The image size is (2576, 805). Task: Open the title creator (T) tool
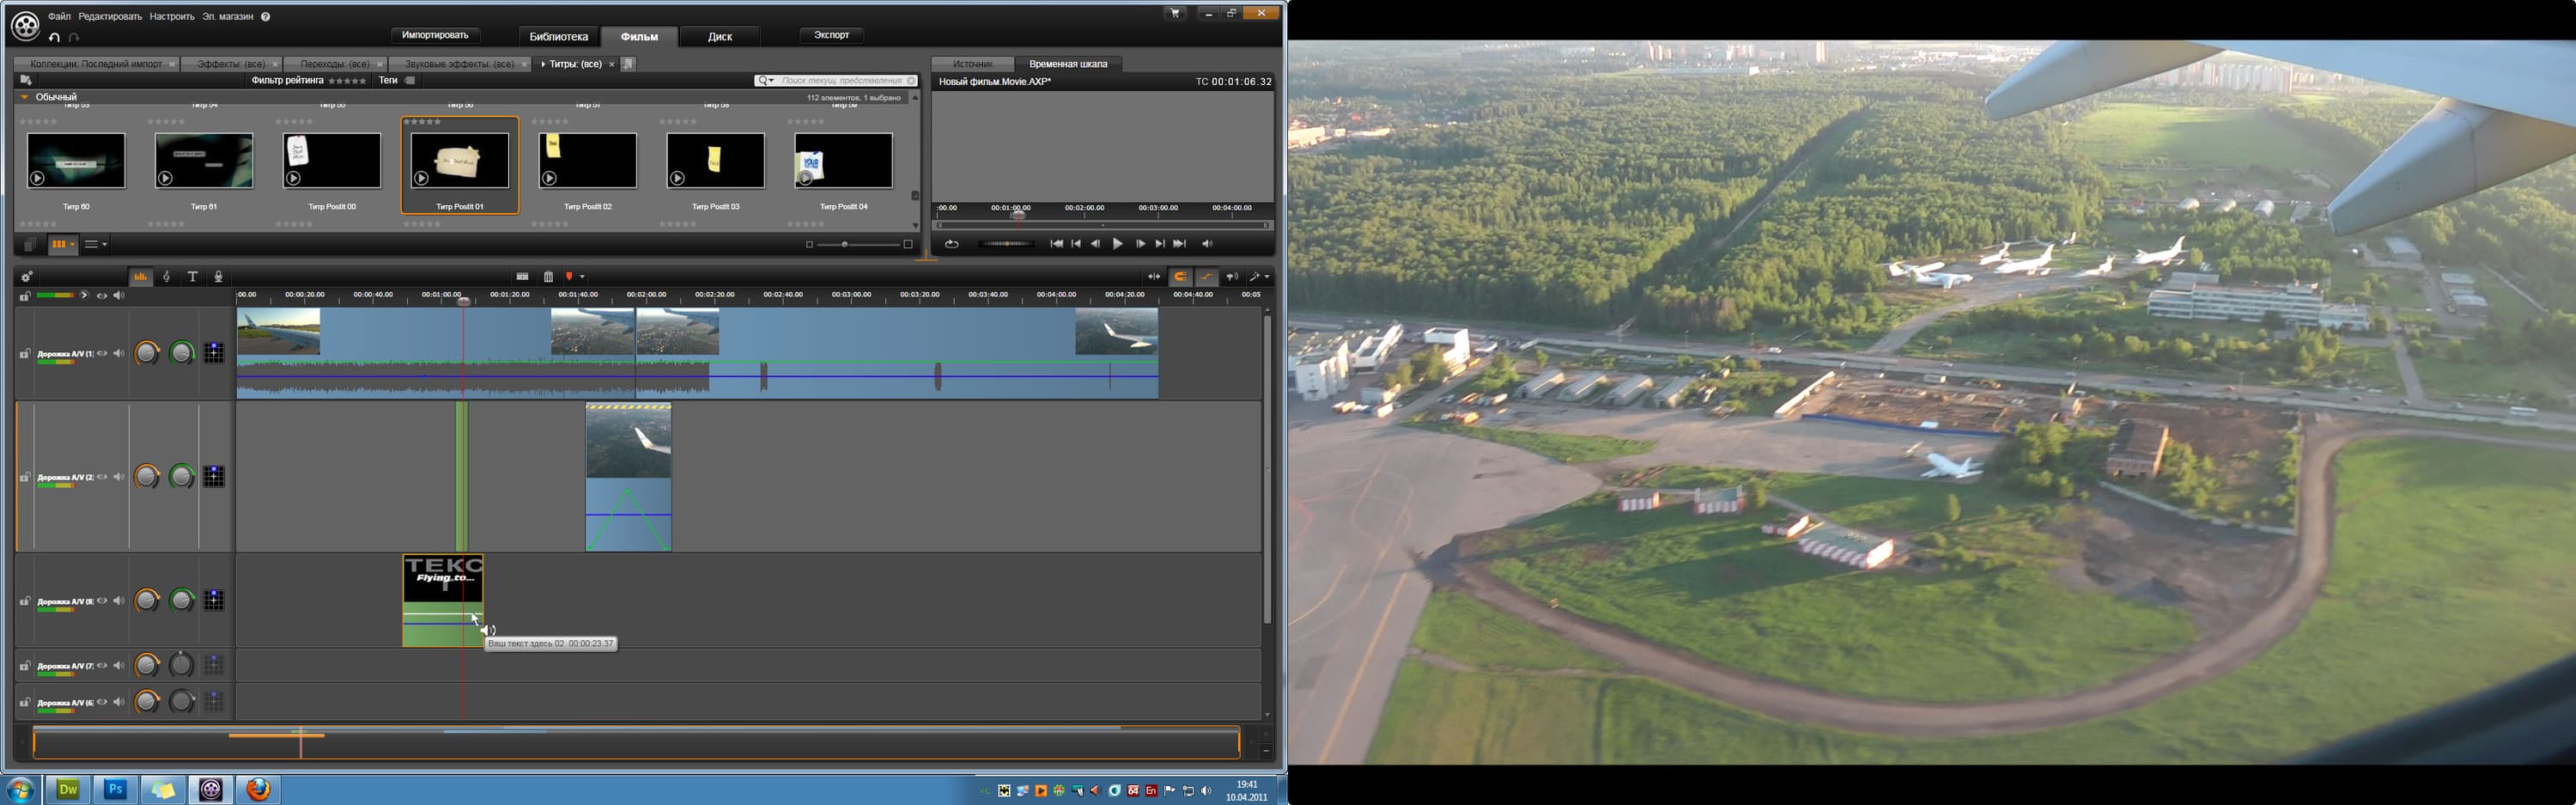coord(193,277)
